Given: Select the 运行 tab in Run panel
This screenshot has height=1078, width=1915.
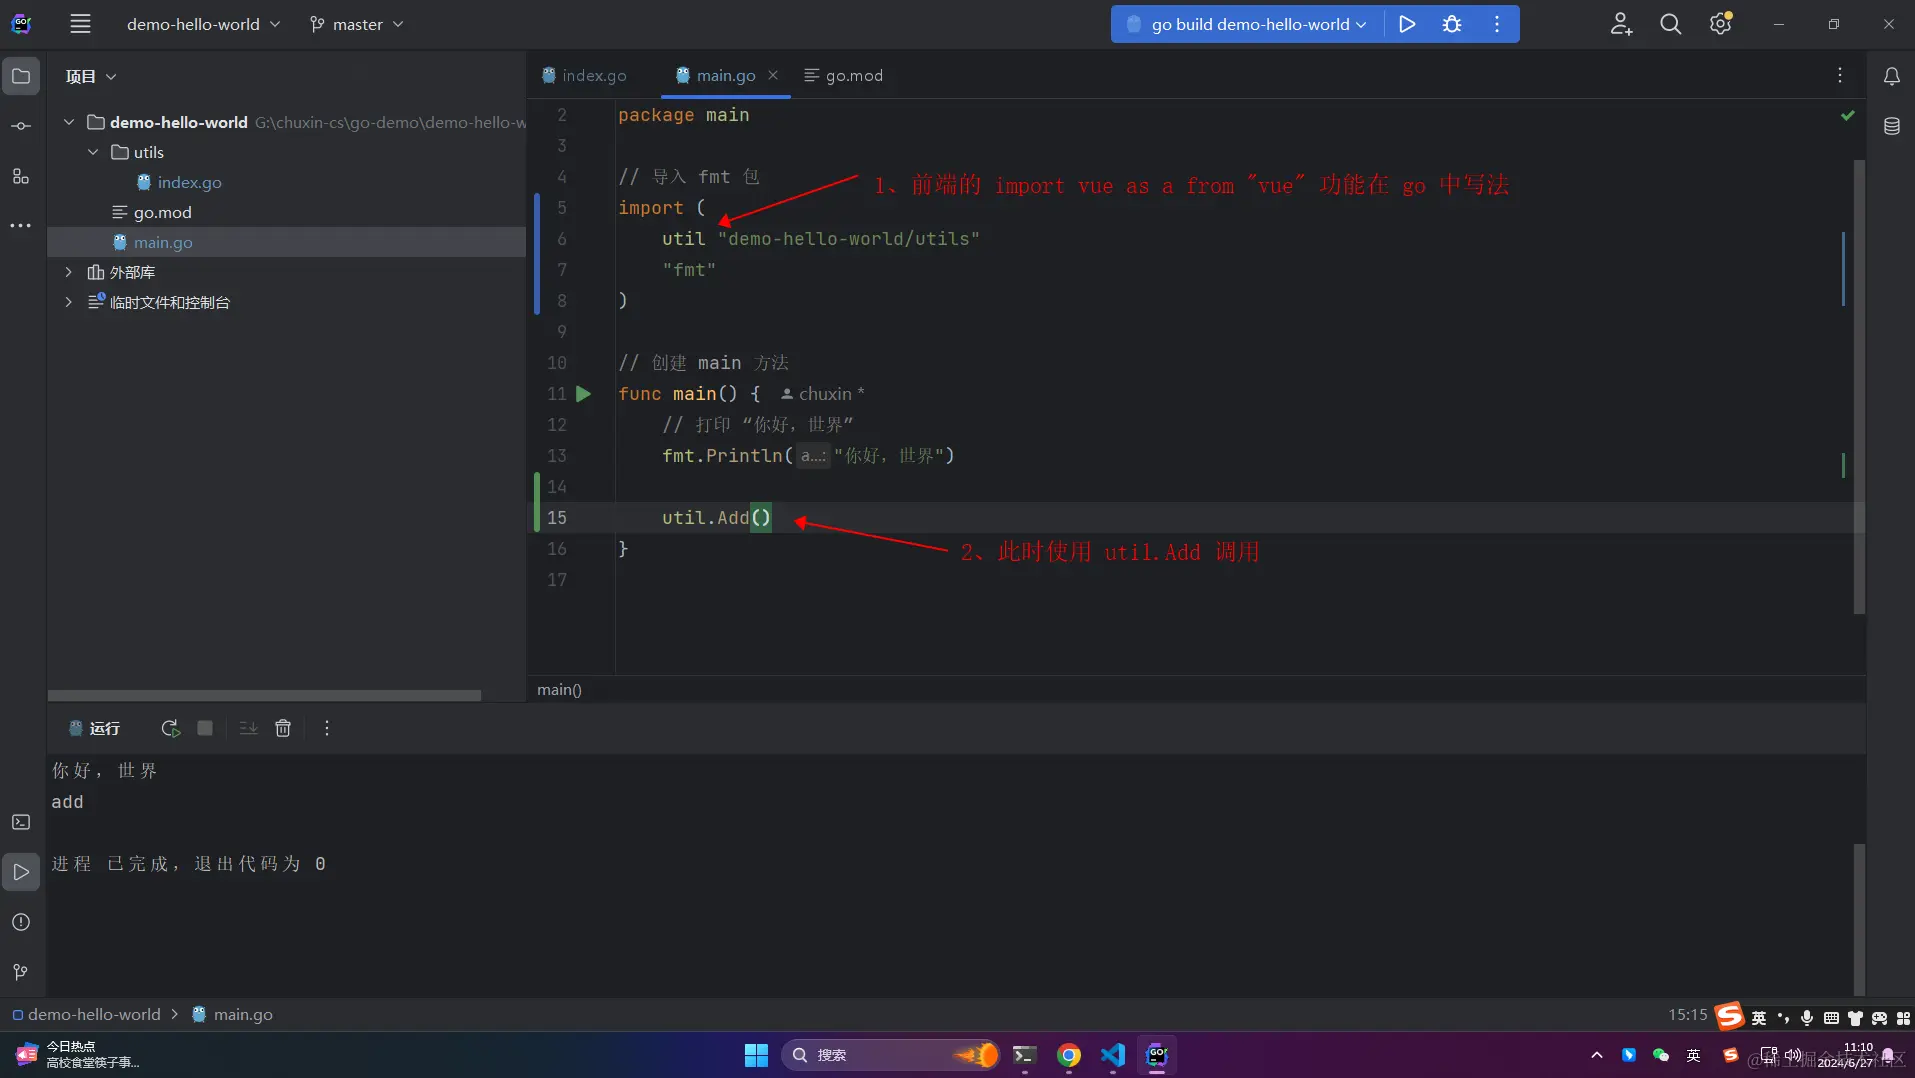Looking at the screenshot, I should tap(94, 729).
